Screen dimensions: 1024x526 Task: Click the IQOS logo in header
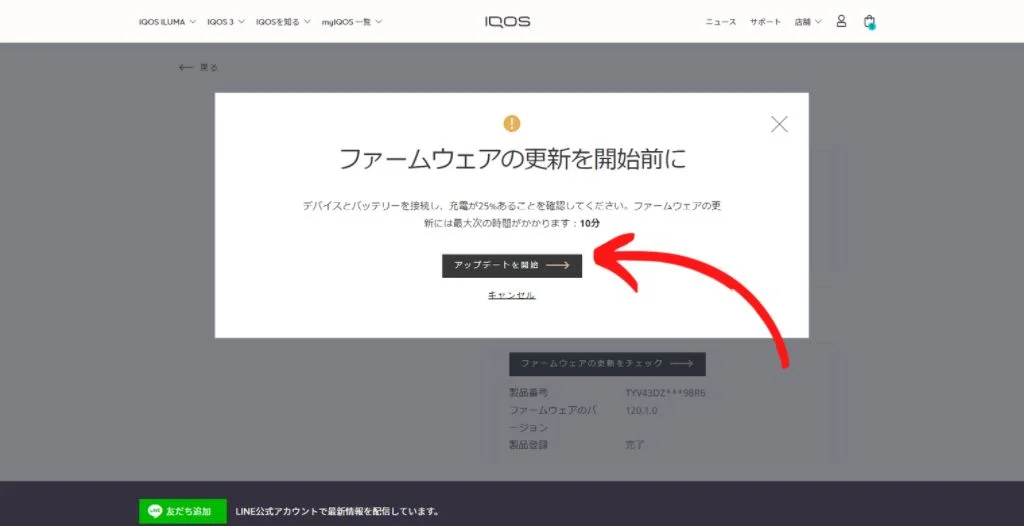tap(507, 22)
